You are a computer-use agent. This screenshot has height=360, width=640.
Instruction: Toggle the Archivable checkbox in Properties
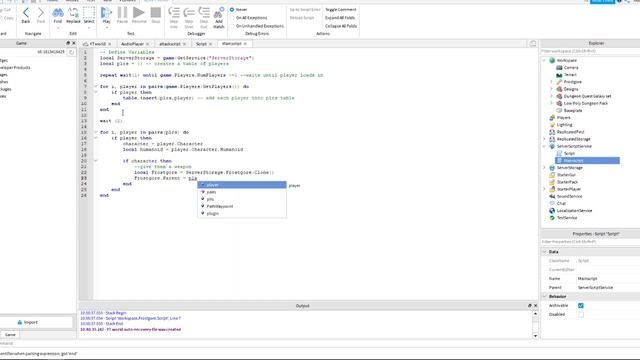click(581, 305)
